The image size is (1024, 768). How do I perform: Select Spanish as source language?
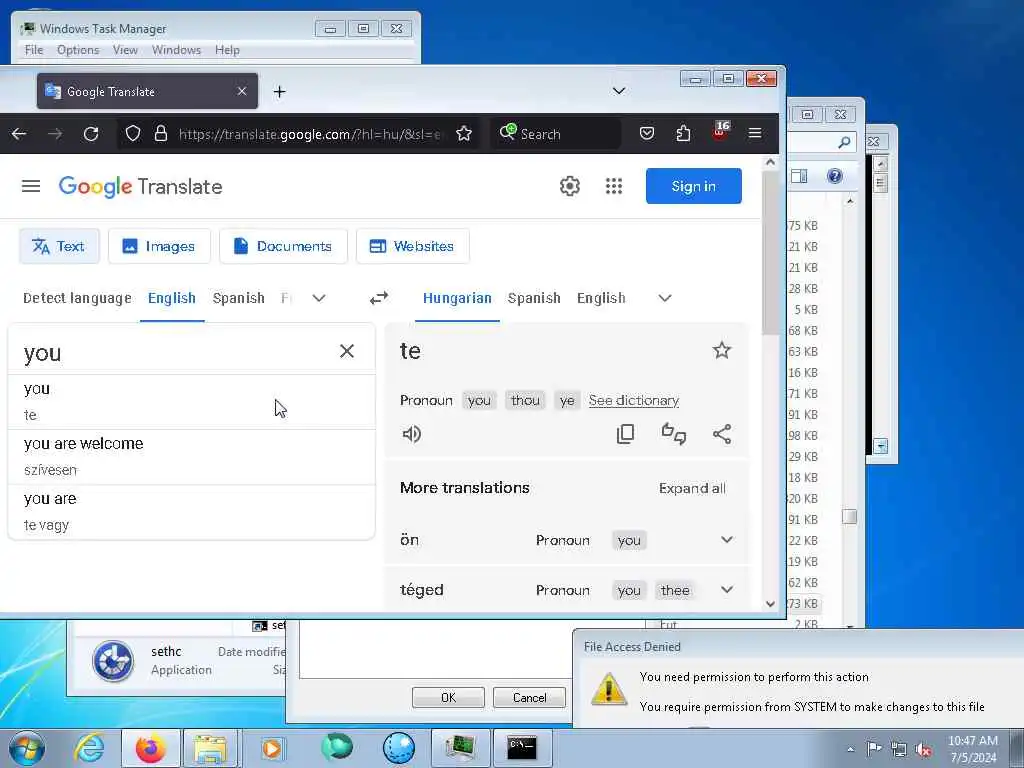click(x=238, y=298)
